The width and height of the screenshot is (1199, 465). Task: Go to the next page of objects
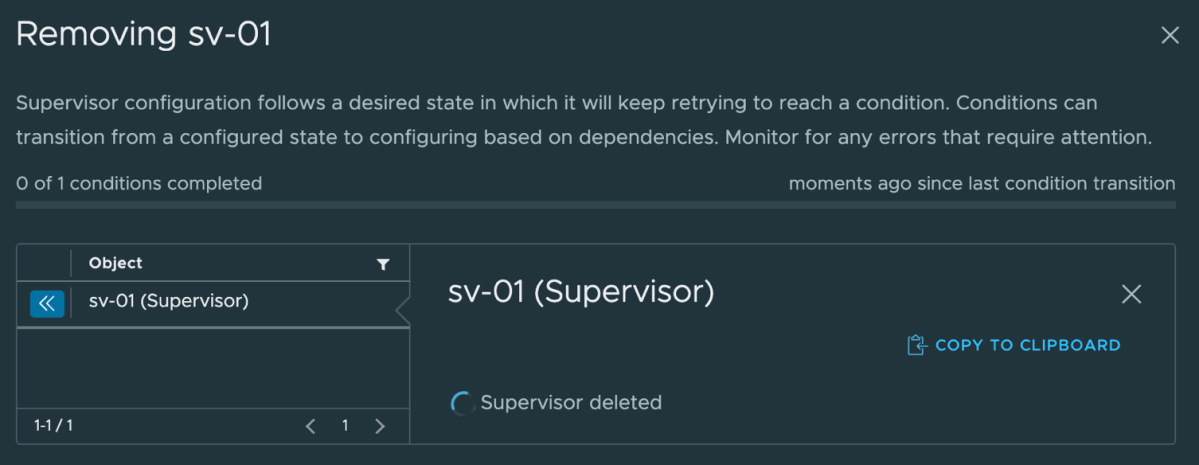pyautogui.click(x=379, y=426)
